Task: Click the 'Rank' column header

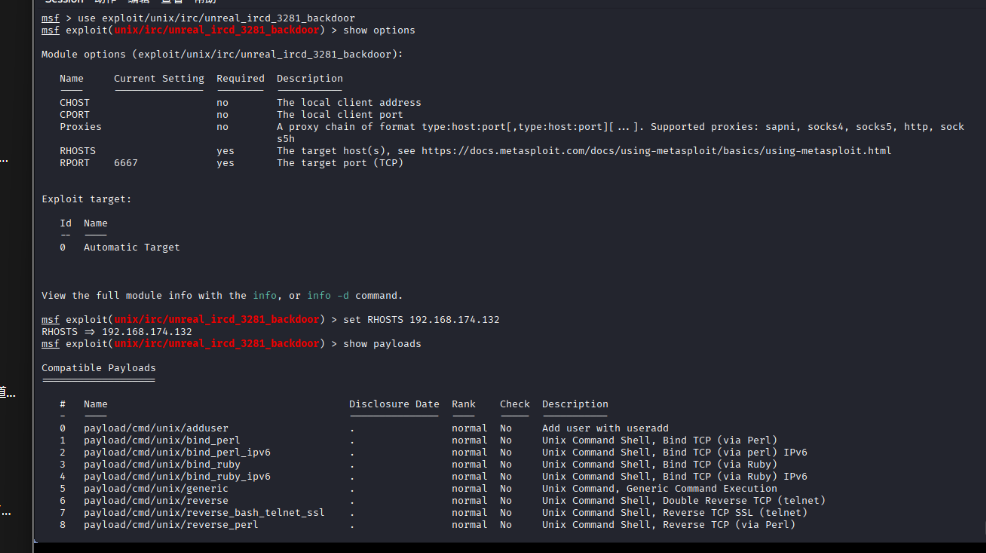Action: [463, 405]
